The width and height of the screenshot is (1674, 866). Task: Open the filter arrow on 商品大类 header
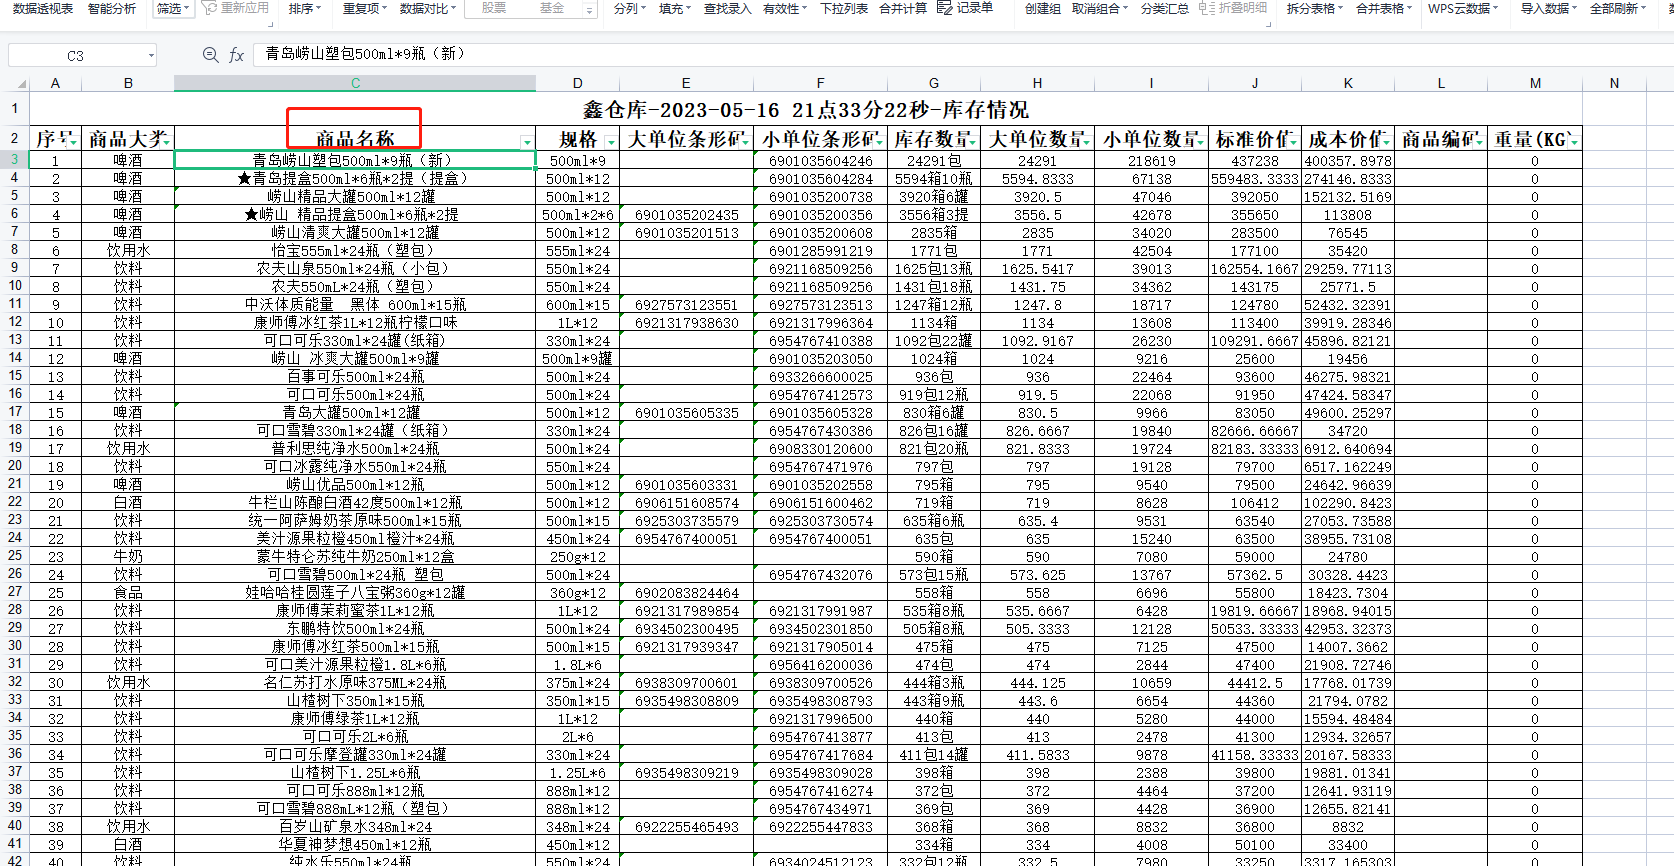click(166, 141)
